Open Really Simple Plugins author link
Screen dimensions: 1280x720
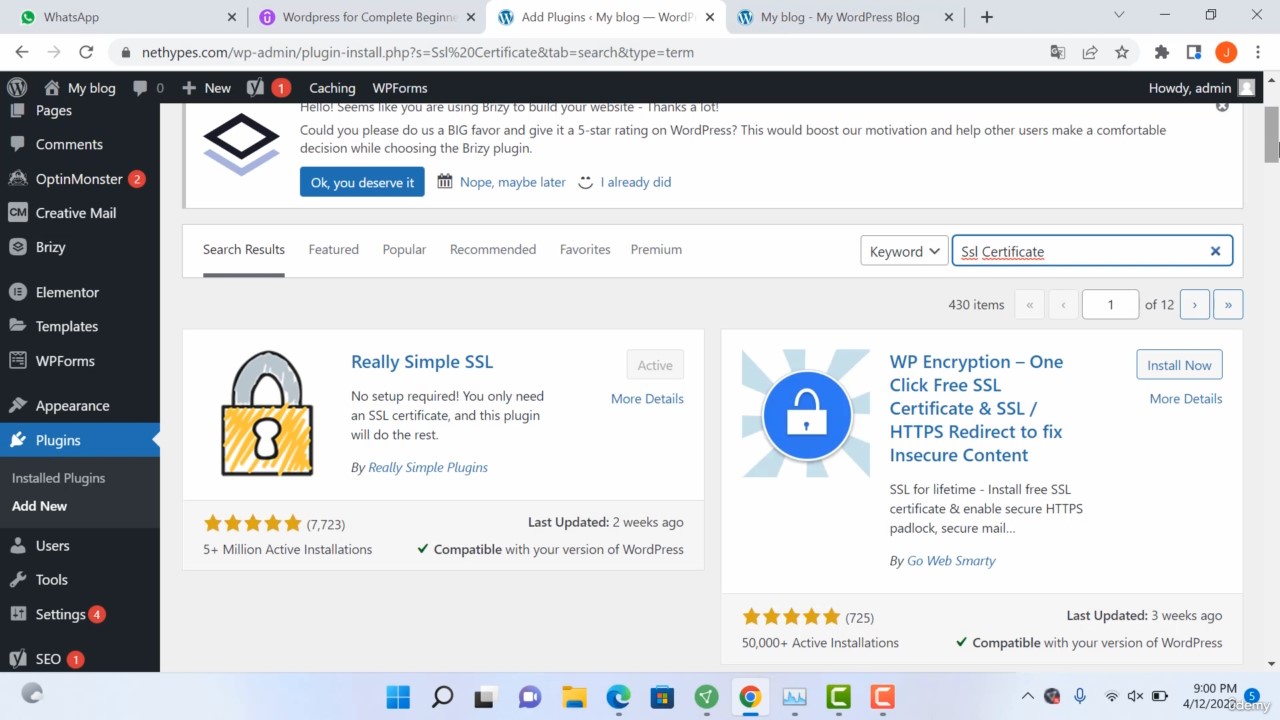pos(428,467)
